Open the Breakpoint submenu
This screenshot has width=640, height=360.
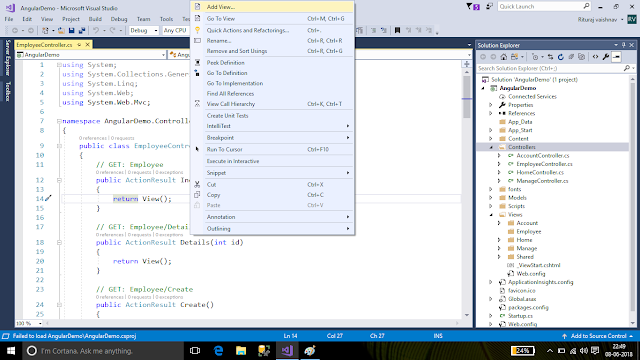pos(272,138)
